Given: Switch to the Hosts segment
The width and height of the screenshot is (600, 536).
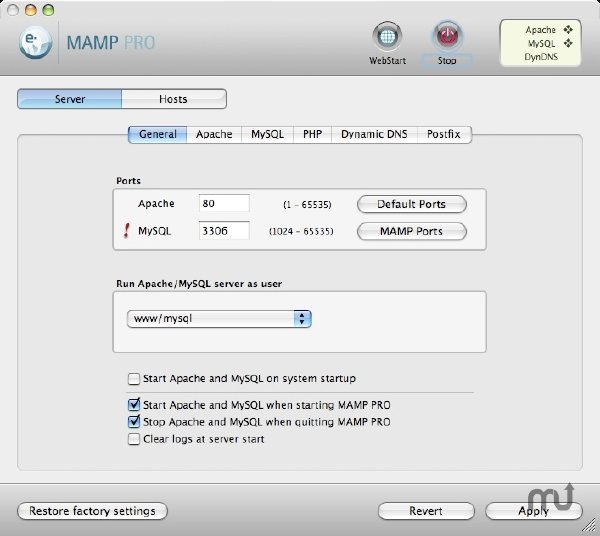Looking at the screenshot, I should coord(174,99).
